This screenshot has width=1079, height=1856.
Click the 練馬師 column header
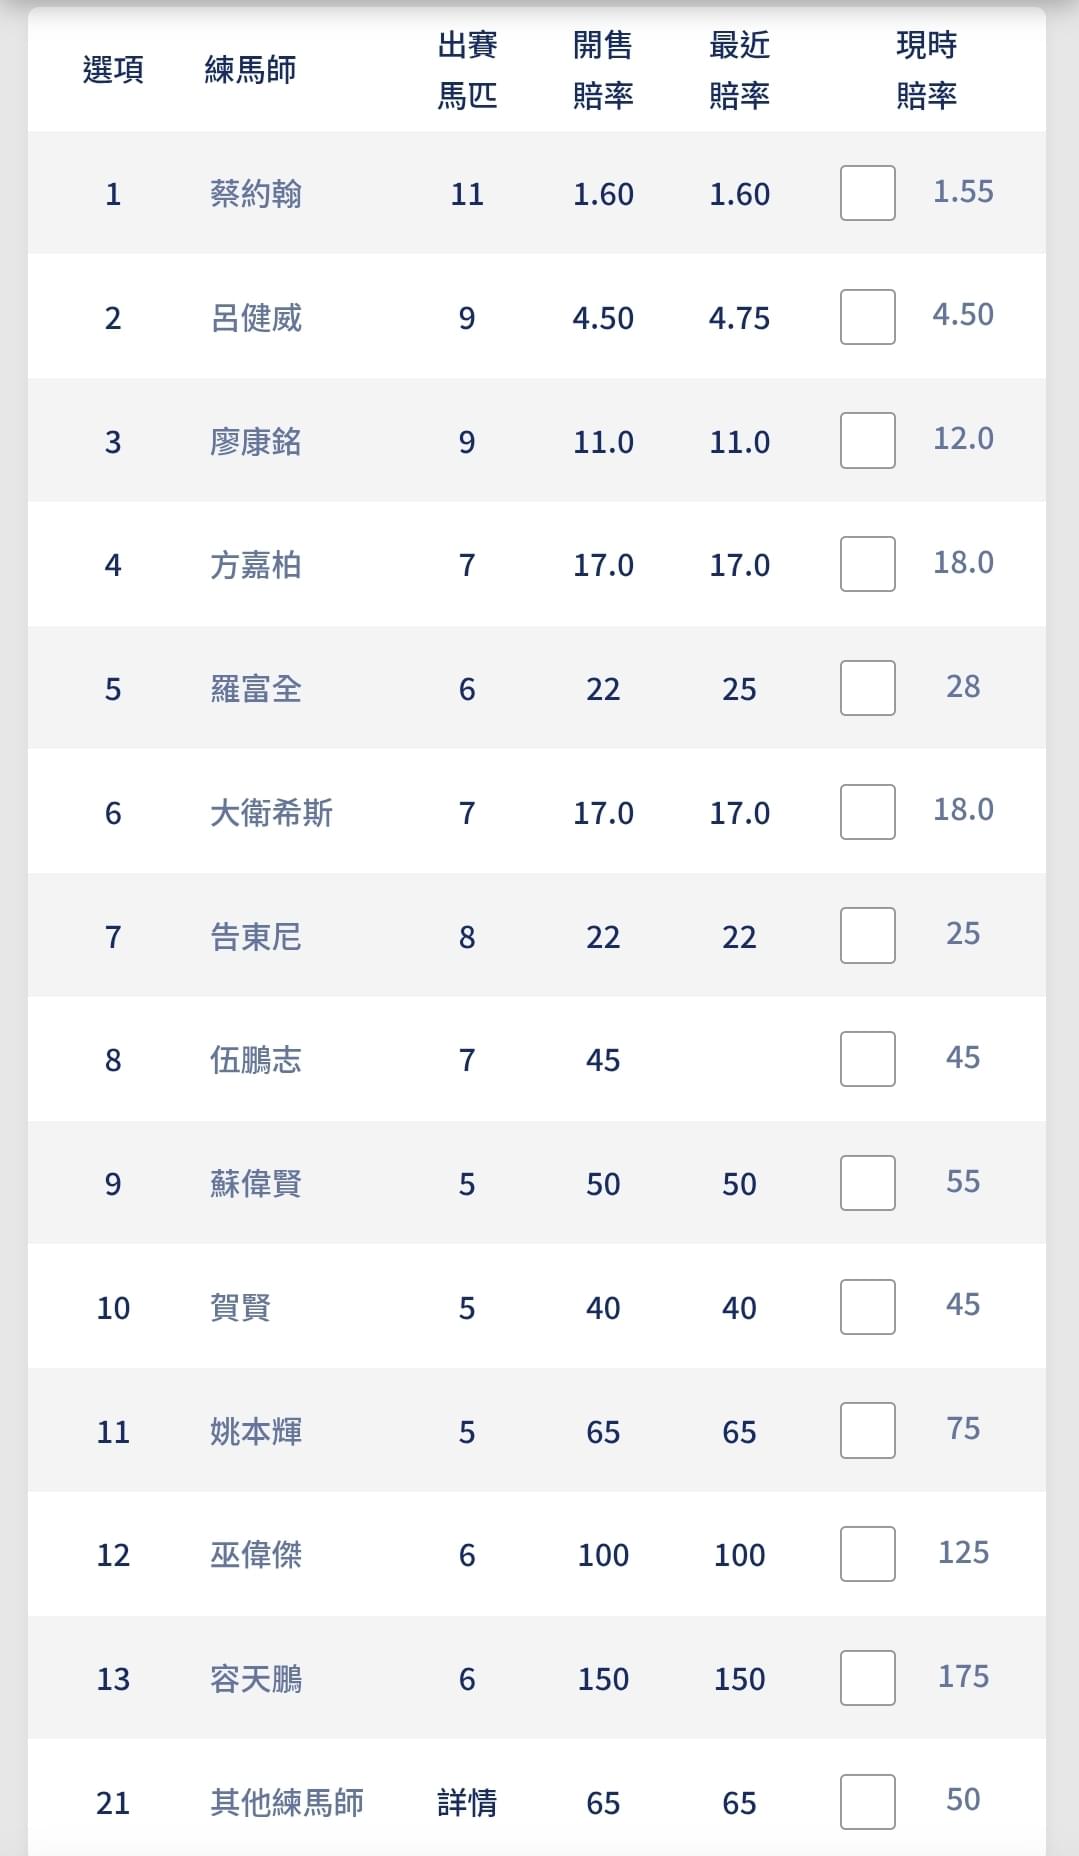[250, 70]
